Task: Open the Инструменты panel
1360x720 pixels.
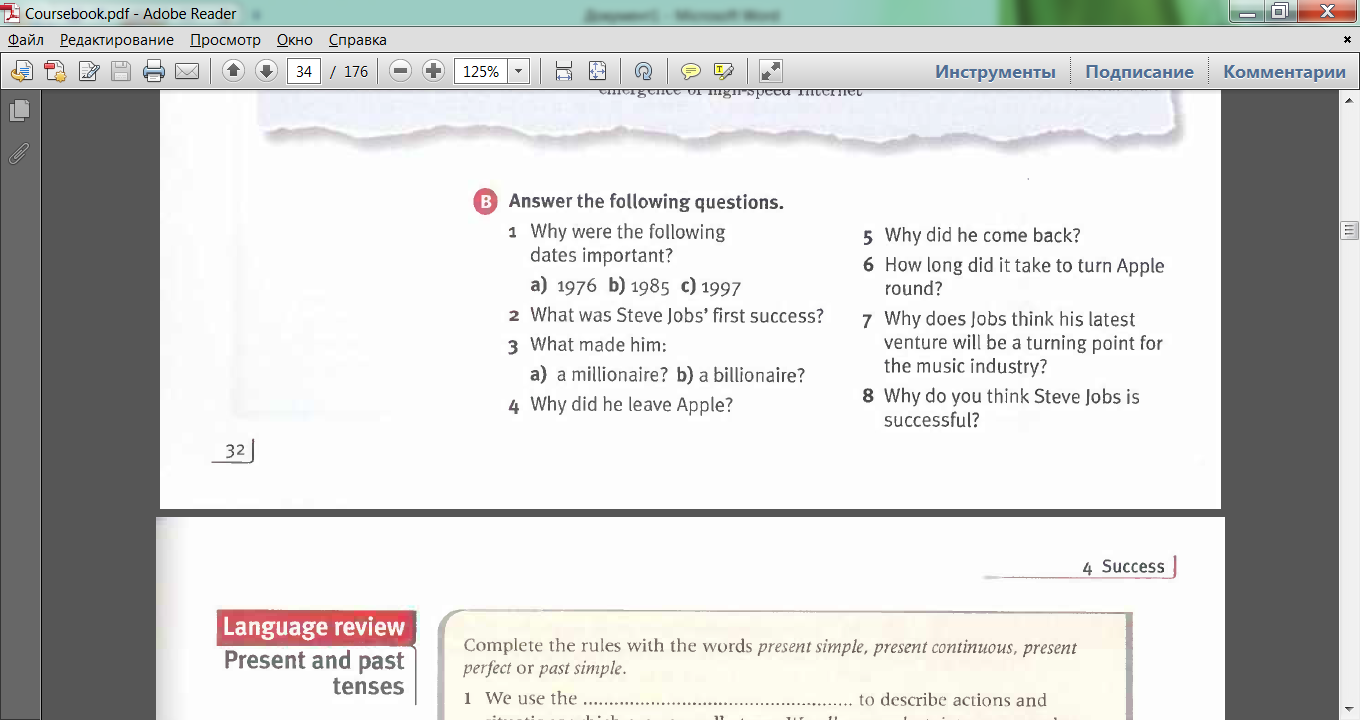Action: click(x=995, y=71)
